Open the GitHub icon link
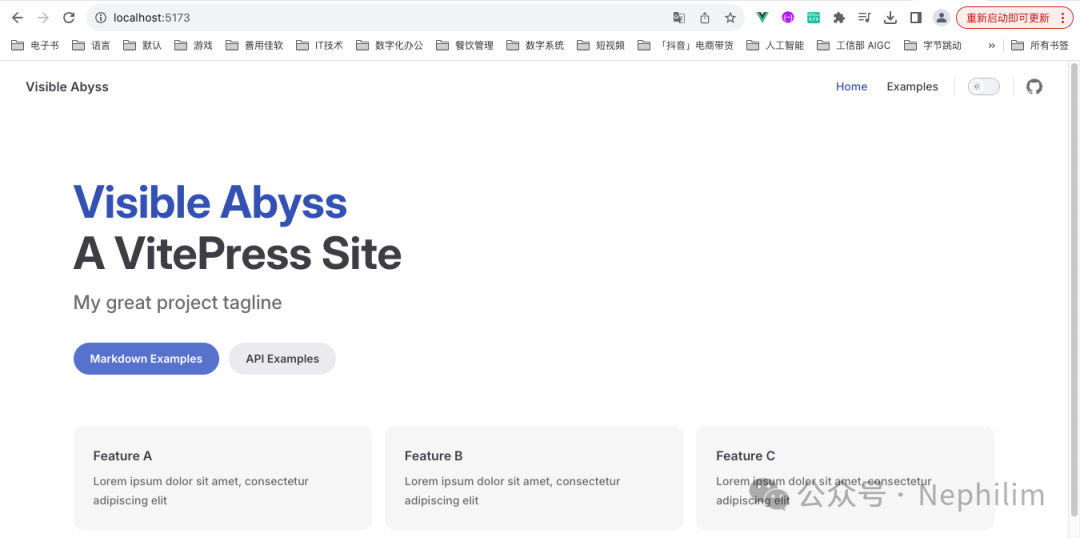The width and height of the screenshot is (1080, 538). click(1034, 87)
